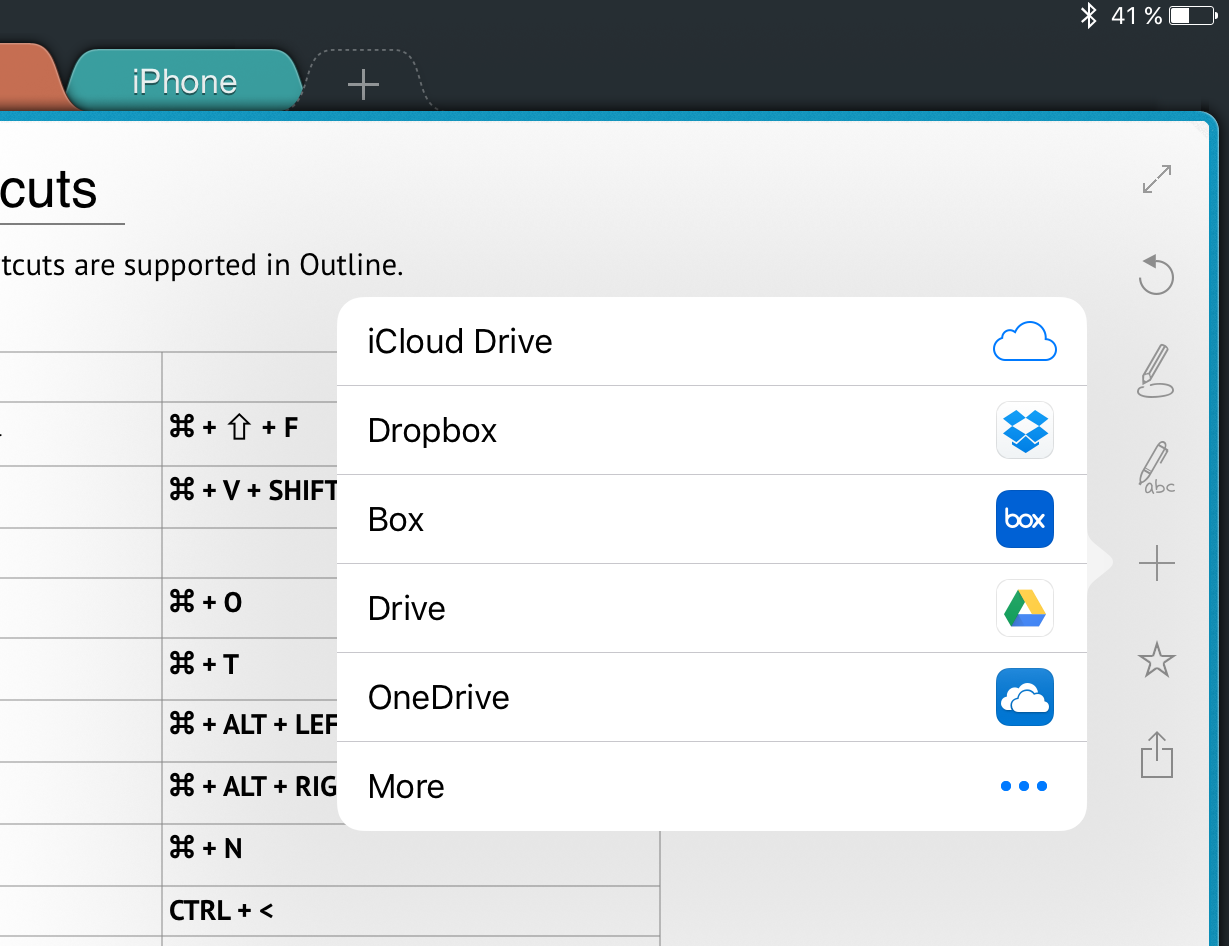The height and width of the screenshot is (946, 1229).
Task: Tap the Google Drive triangle icon
Action: (1025, 608)
